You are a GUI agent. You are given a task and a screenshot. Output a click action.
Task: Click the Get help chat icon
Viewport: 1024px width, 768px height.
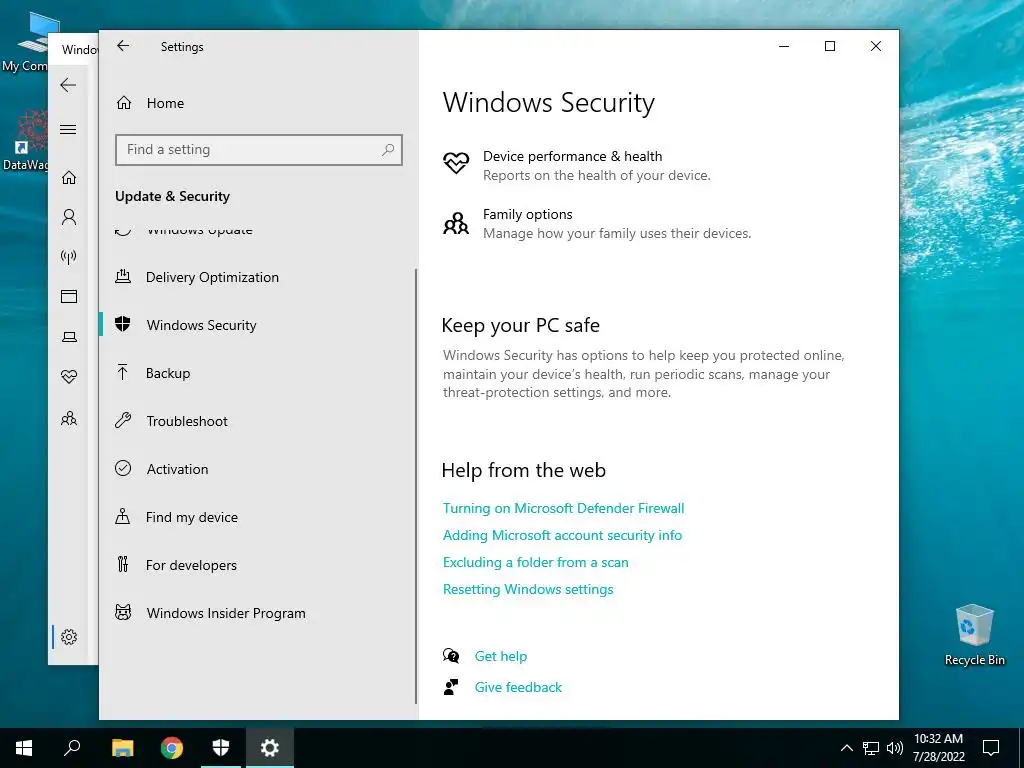pos(451,656)
